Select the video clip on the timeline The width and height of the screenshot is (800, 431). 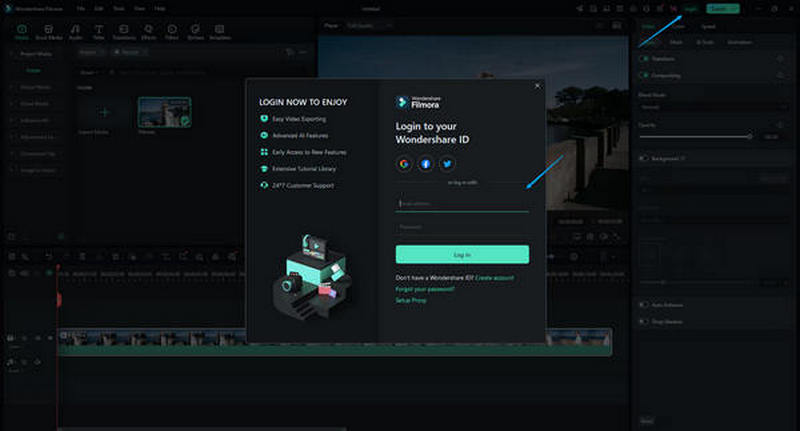(x=335, y=342)
